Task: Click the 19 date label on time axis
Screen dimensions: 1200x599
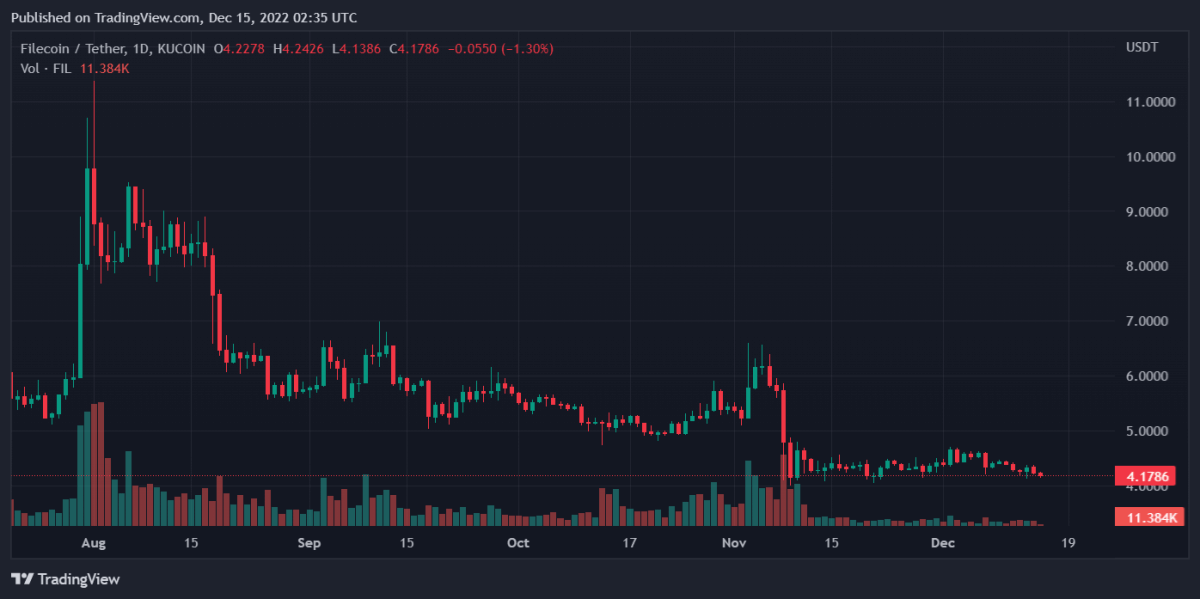Action: pyautogui.click(x=1068, y=543)
